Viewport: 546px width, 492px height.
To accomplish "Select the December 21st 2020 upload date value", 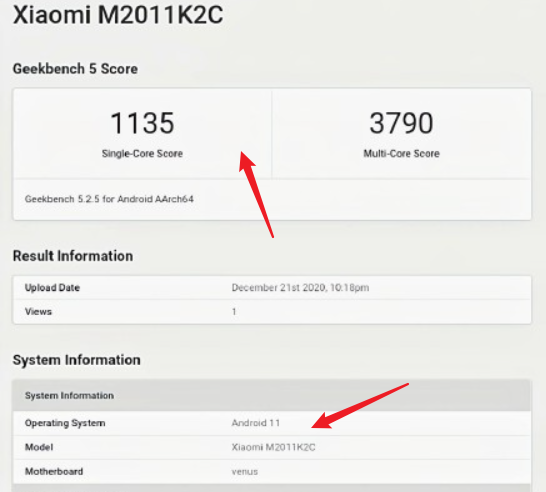I will (x=300, y=288).
